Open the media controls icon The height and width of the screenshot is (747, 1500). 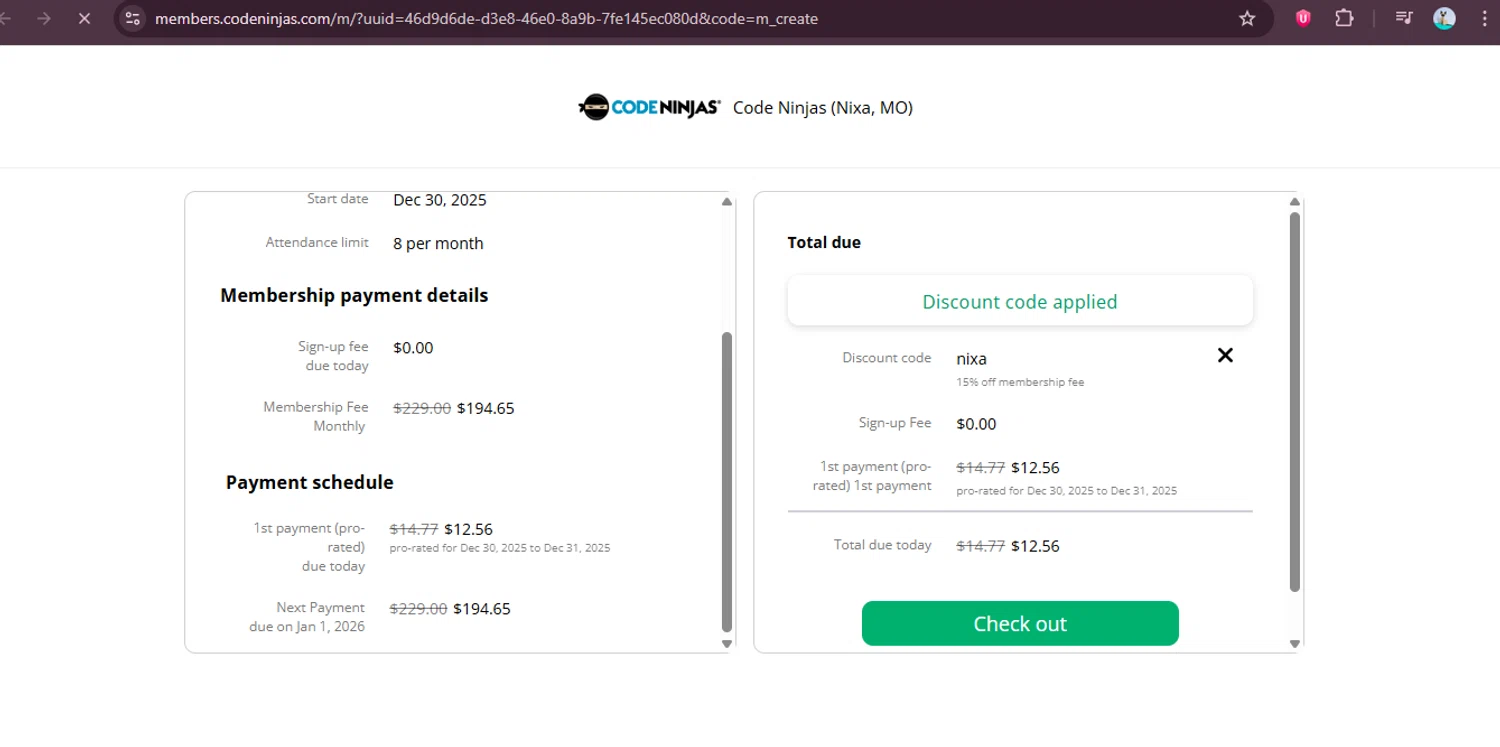pyautogui.click(x=1404, y=18)
